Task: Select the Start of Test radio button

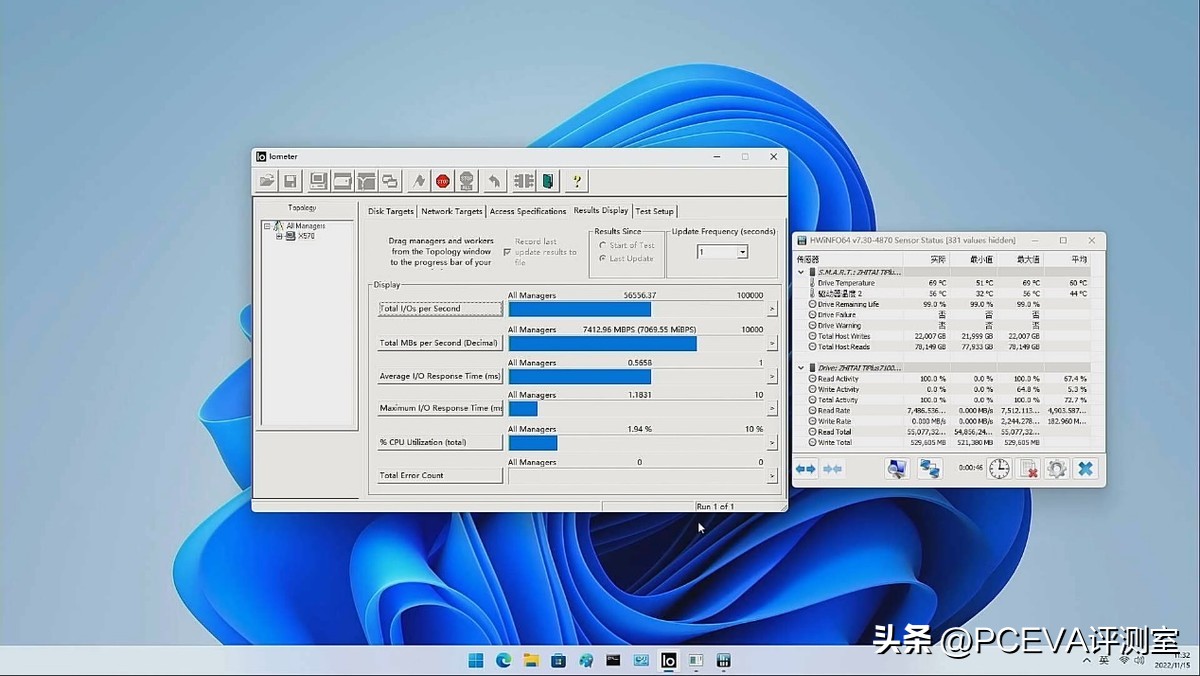Action: pos(603,245)
